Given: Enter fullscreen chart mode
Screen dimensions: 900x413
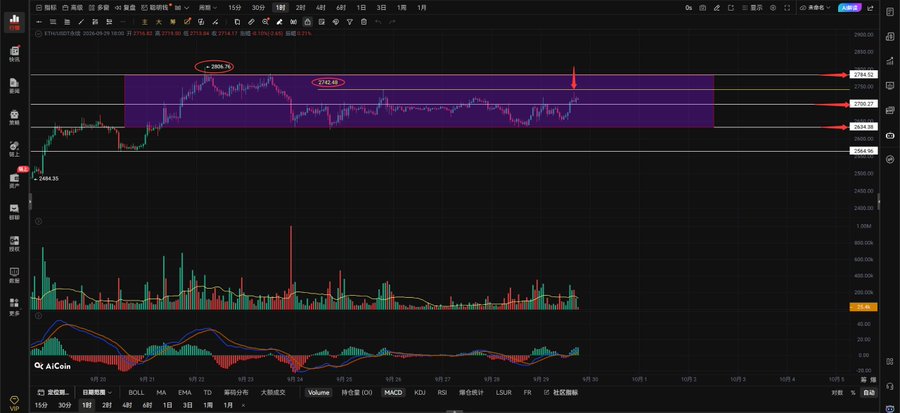Looking at the screenshot, I should click(787, 8).
